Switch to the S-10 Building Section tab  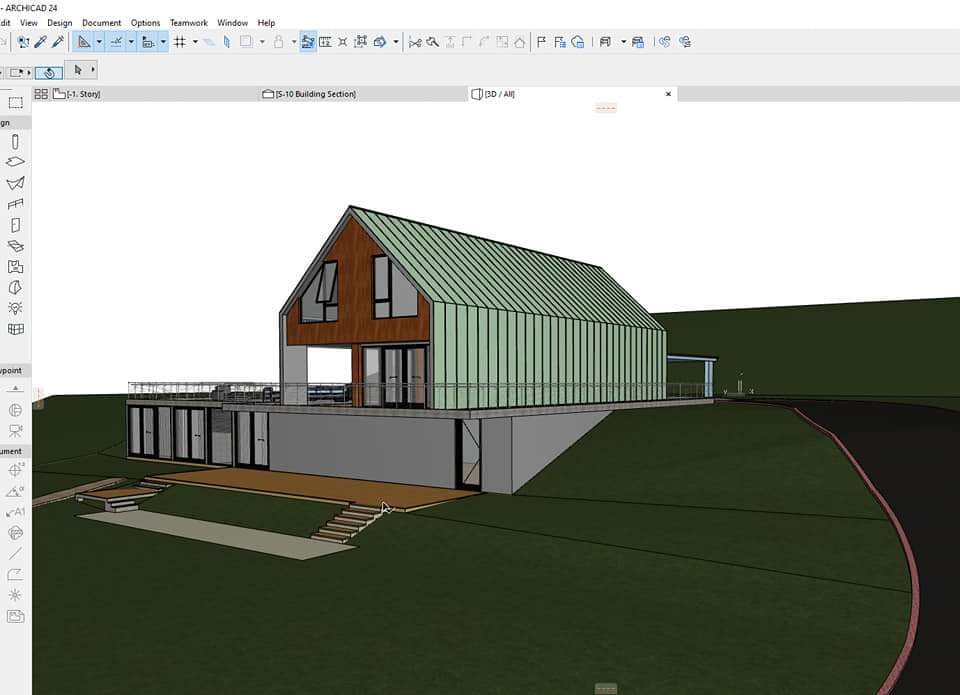pos(315,94)
